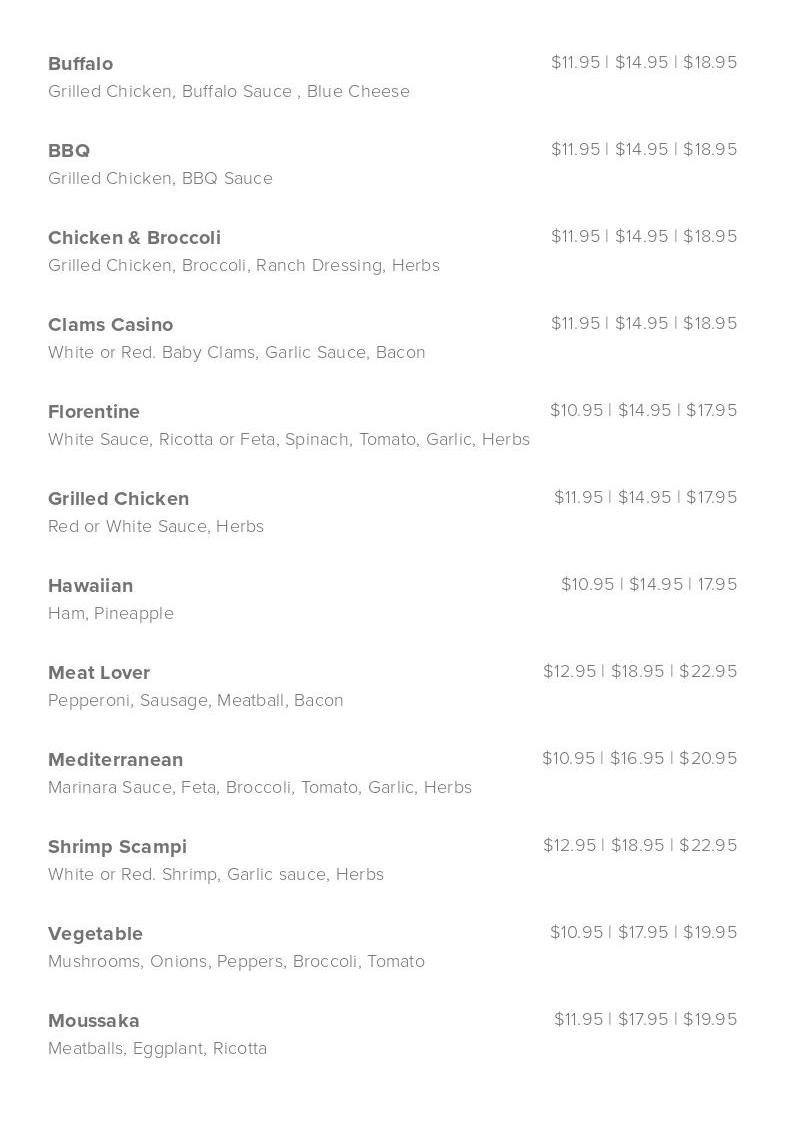
Task: Select the "Meatballs, Eggplant, Ricotta" description
Action: click(x=157, y=1048)
